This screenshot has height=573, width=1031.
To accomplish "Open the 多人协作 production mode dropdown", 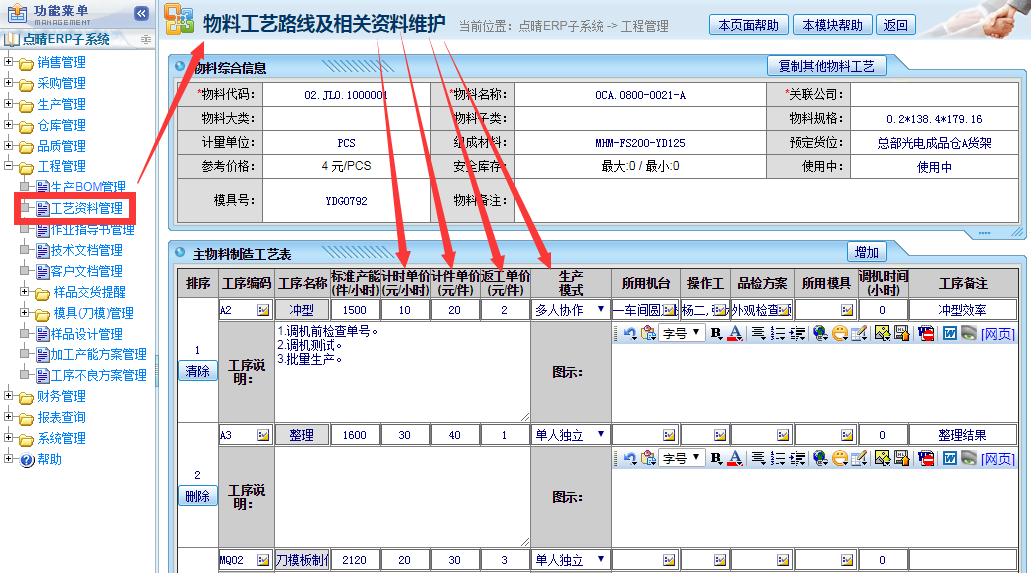I will coord(570,310).
